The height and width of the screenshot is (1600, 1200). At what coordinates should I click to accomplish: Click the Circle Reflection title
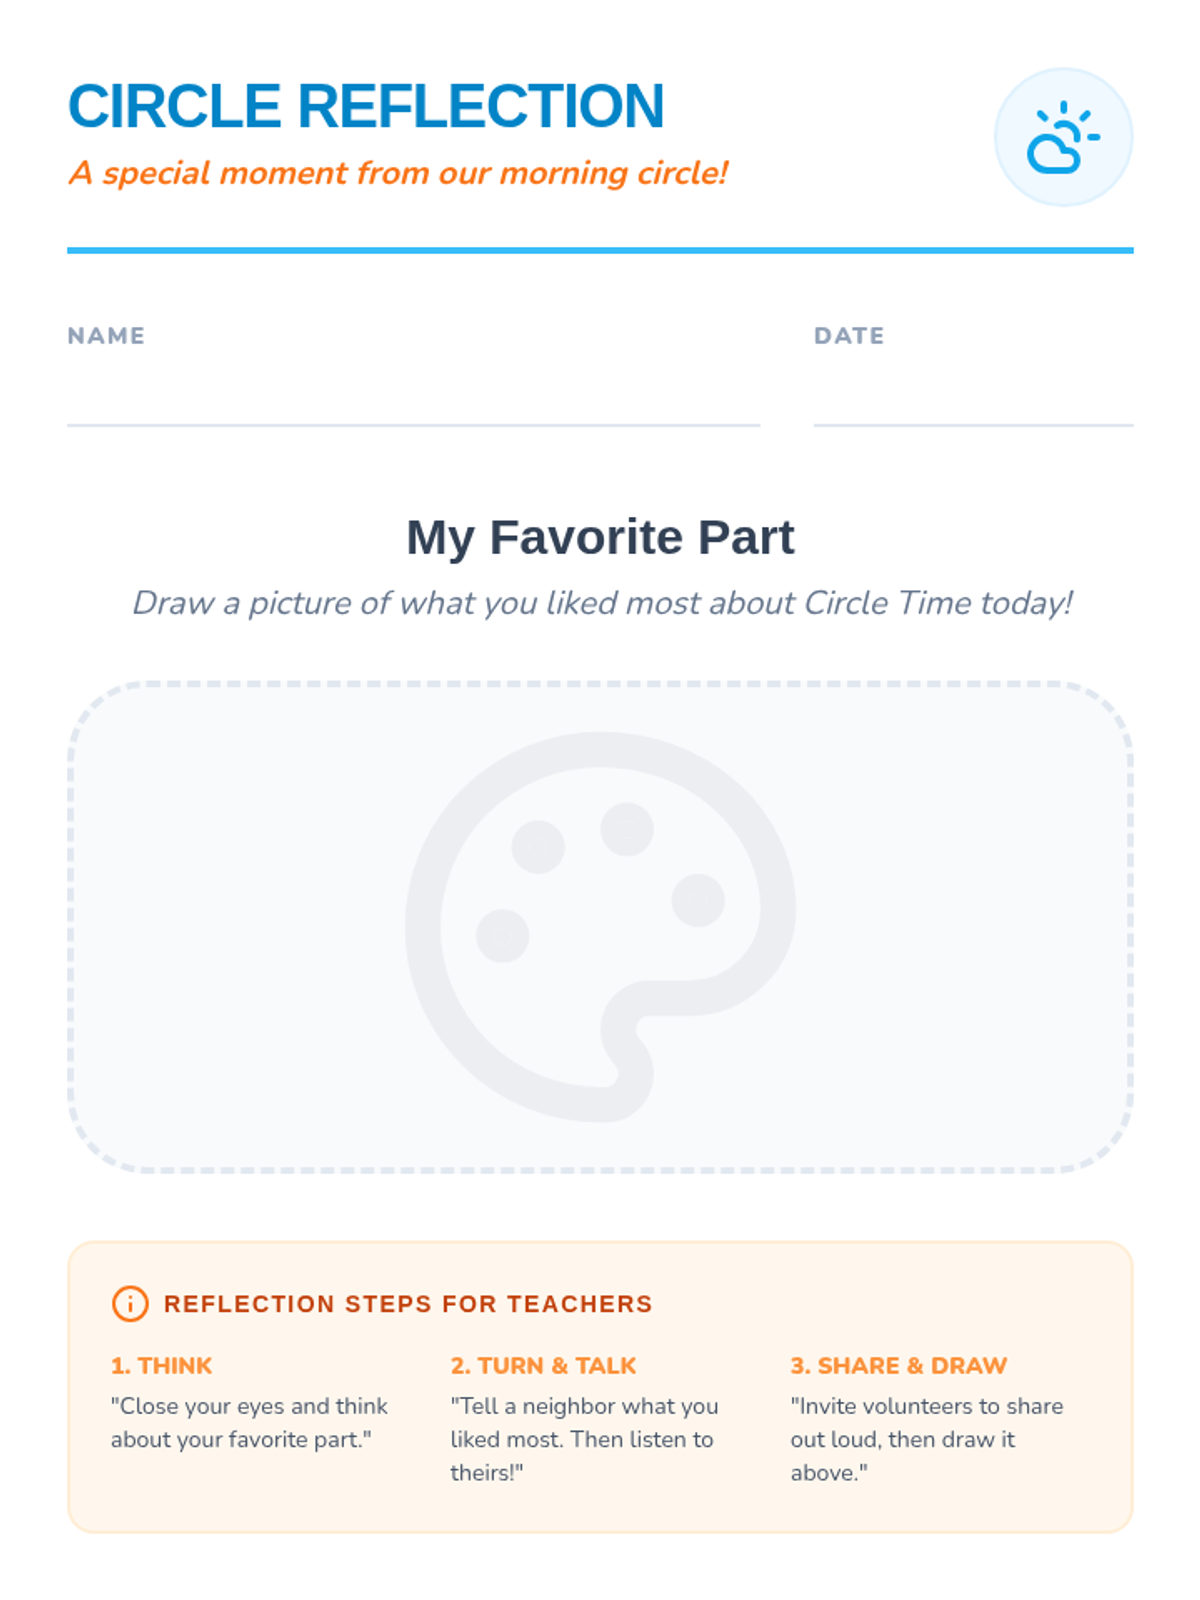366,106
